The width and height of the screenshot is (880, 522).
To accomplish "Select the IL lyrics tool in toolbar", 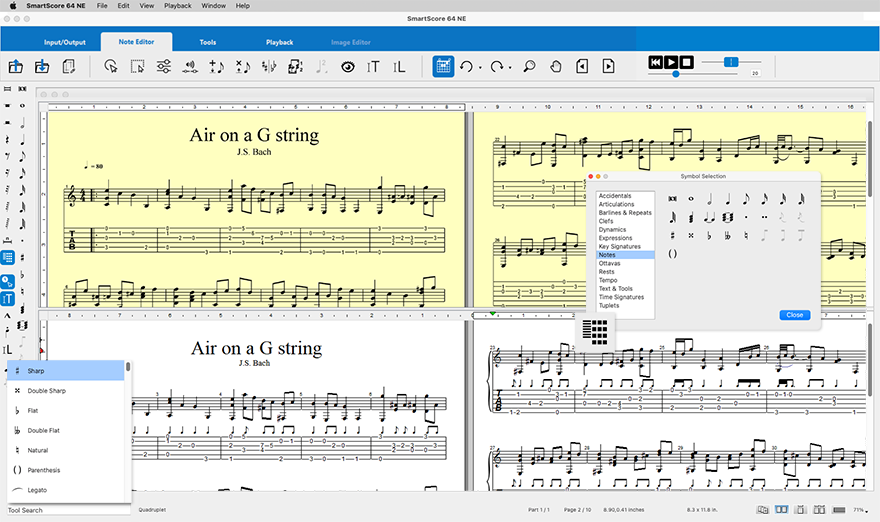I will pyautogui.click(x=398, y=67).
